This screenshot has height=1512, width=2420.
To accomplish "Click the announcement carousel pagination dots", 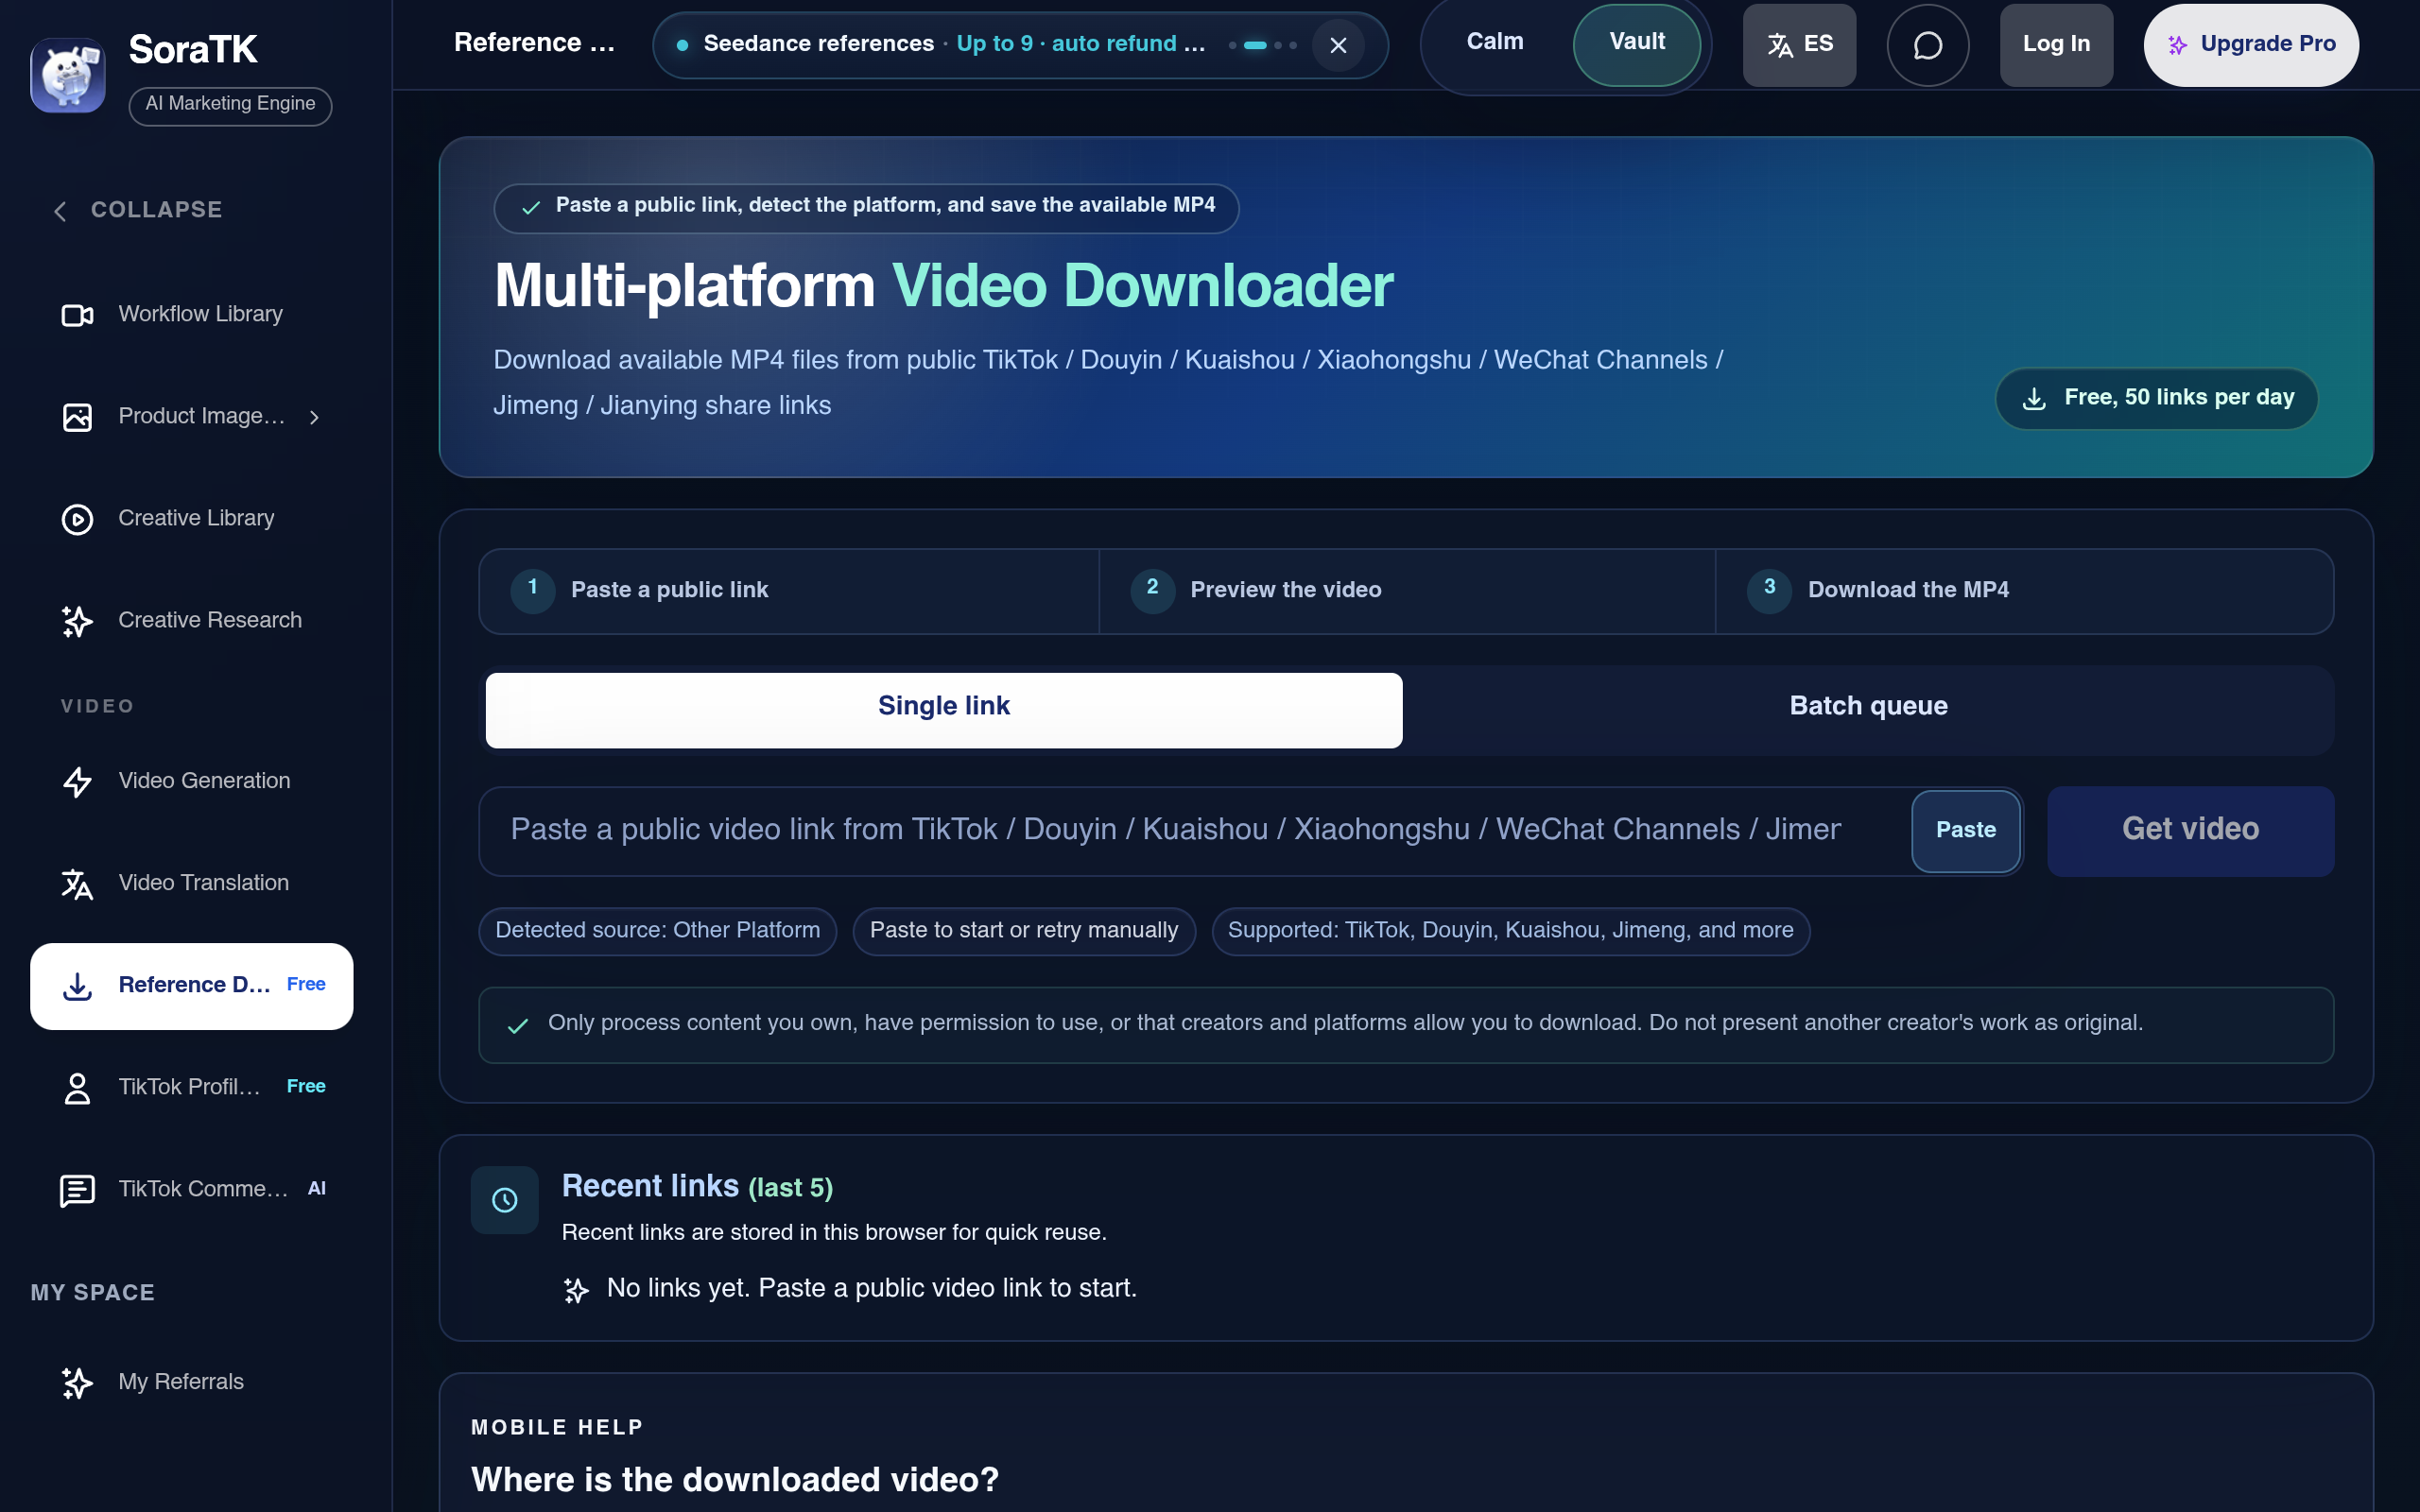I will coord(1262,45).
